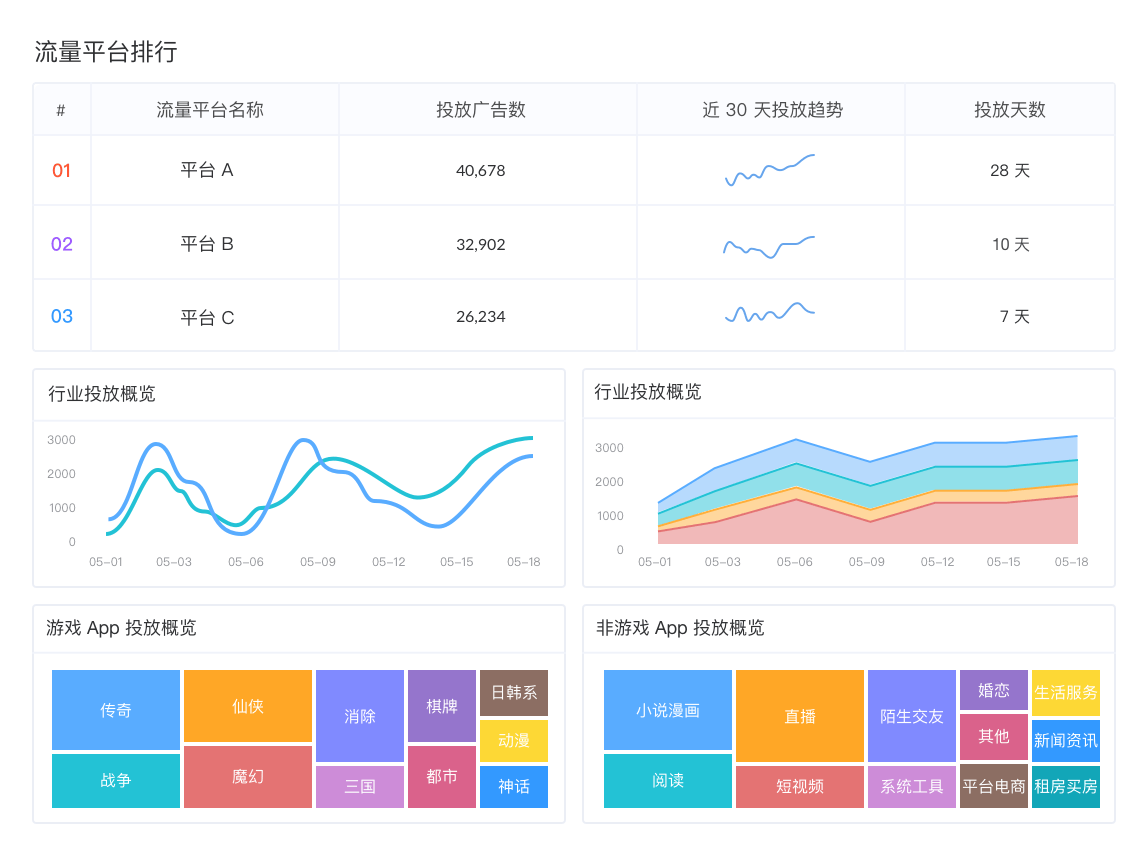Select the orange 仙侠 treemap block
This screenshot has height=852, width=1148.
[248, 706]
